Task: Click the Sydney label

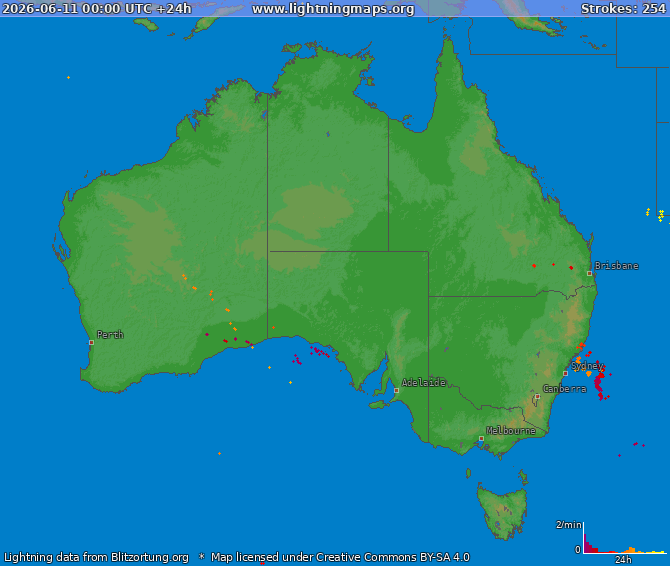Action: (x=587, y=366)
